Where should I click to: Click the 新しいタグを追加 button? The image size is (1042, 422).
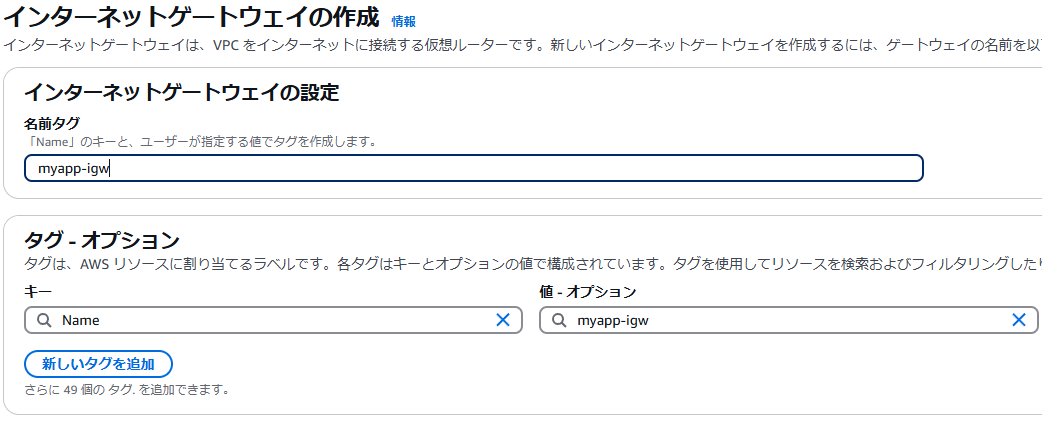click(x=98, y=364)
